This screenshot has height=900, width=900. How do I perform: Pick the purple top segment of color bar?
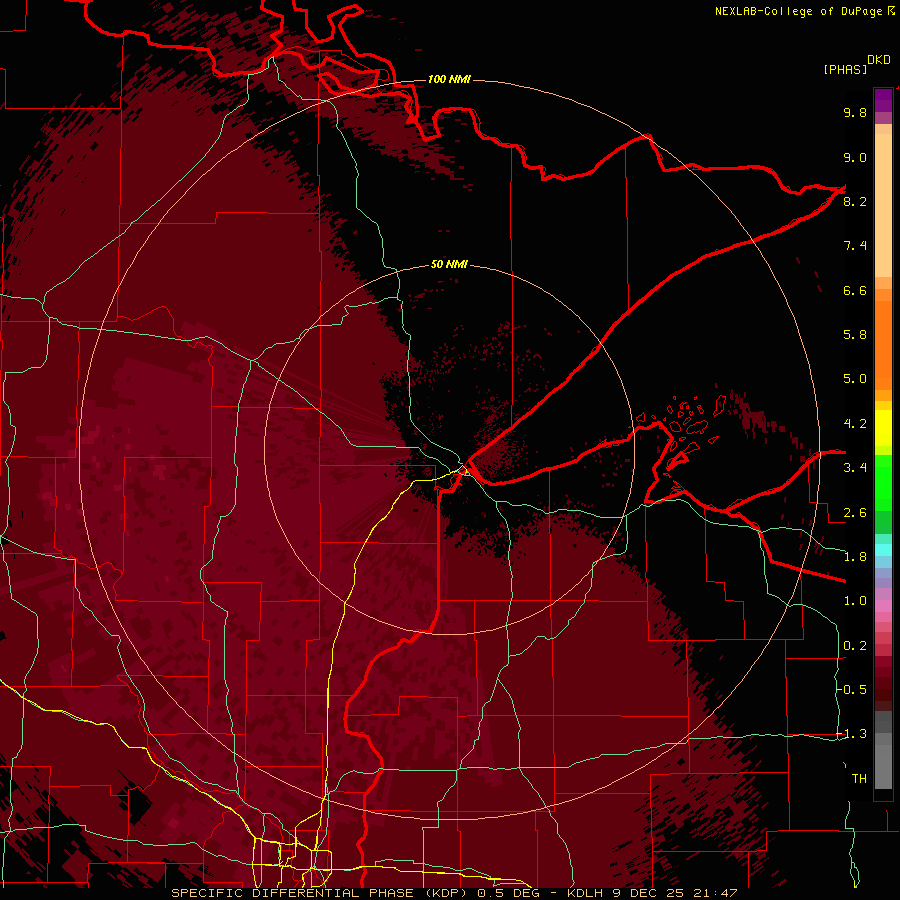tap(883, 100)
